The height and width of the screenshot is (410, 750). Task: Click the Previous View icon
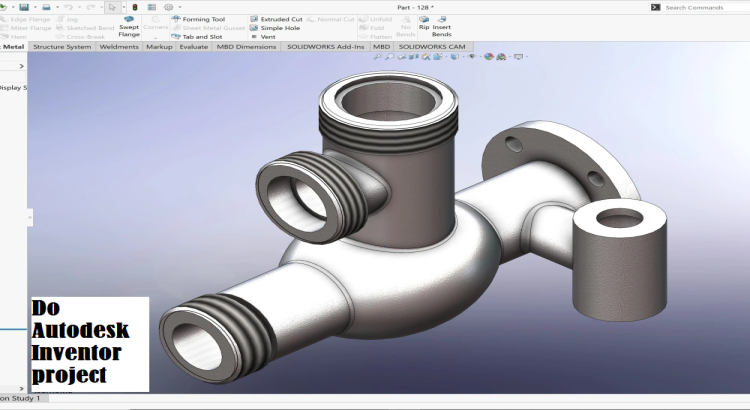click(401, 56)
